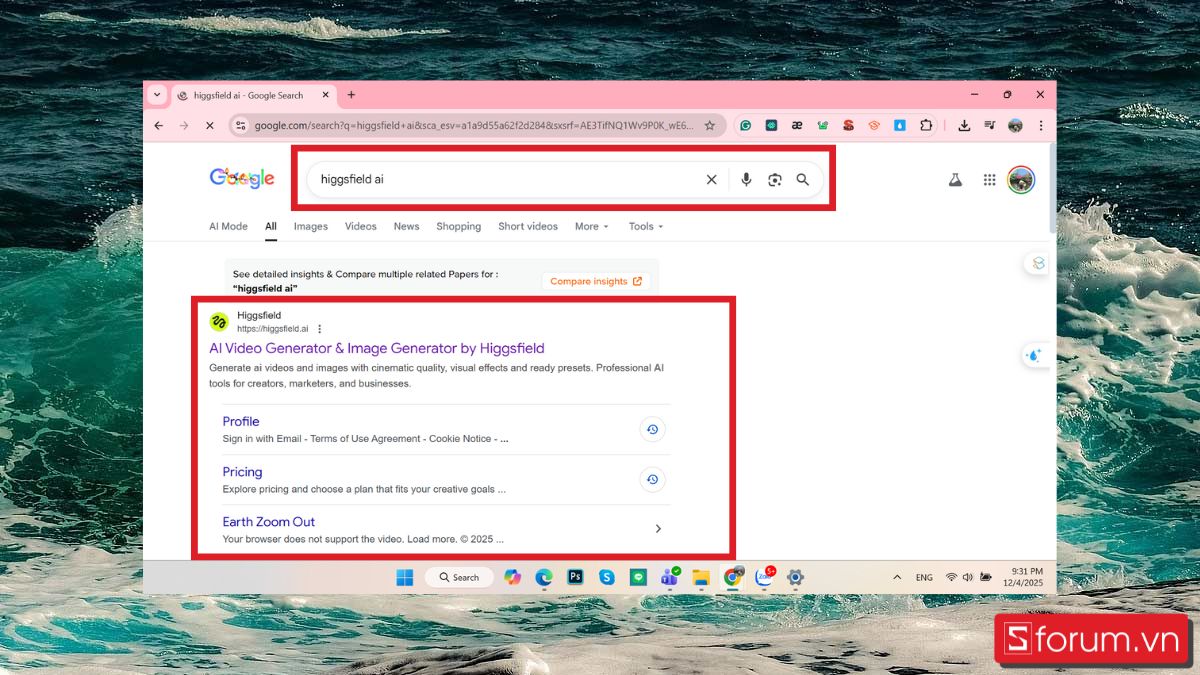Expand the Earth Zoom Out sitelink chevron
This screenshot has height=675, width=1200.
point(658,529)
